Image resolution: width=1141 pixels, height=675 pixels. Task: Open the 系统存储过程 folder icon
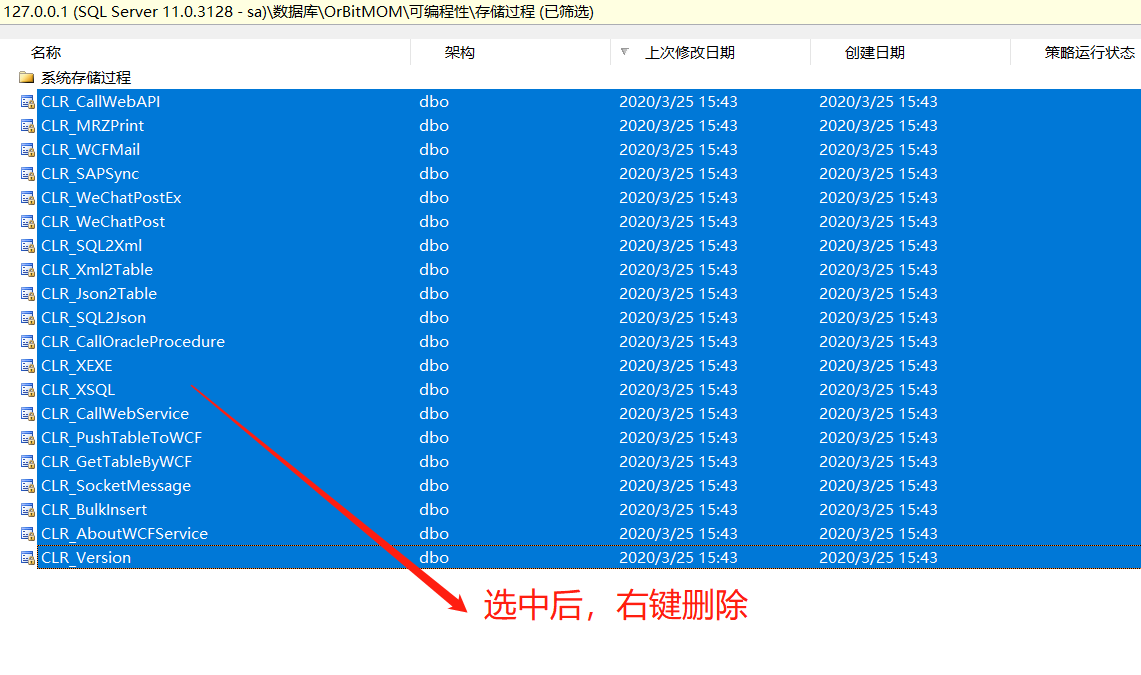[x=27, y=78]
